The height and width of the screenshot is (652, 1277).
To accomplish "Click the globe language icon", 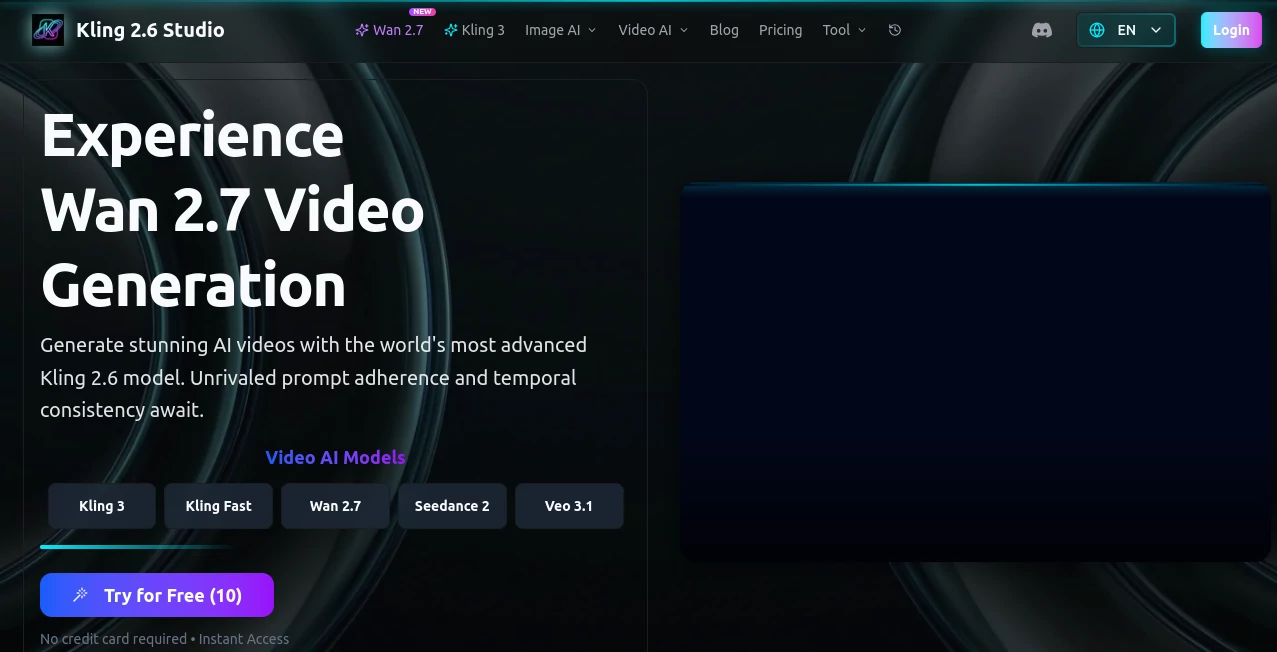I will pyautogui.click(x=1097, y=30).
